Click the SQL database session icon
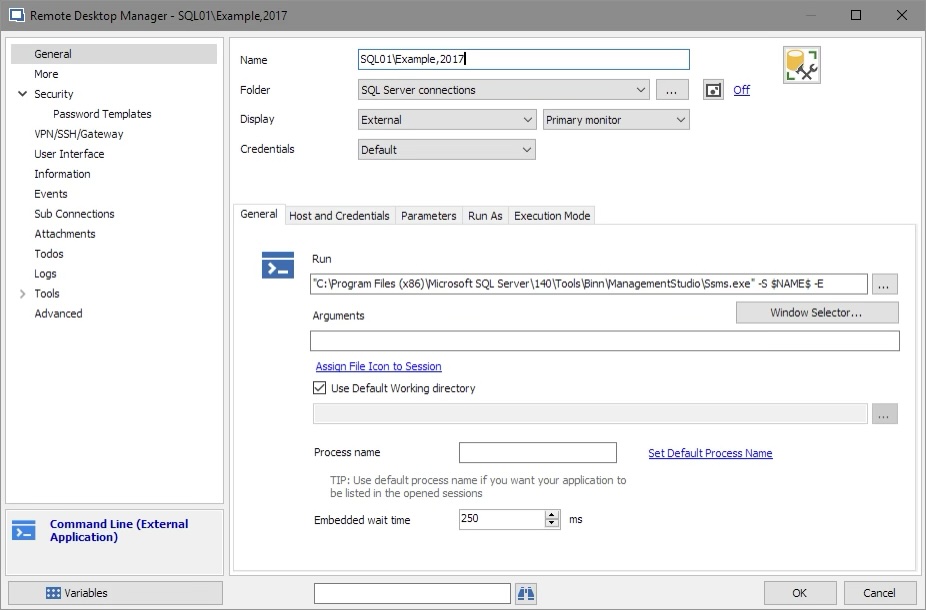The image size is (926, 610). tap(801, 65)
